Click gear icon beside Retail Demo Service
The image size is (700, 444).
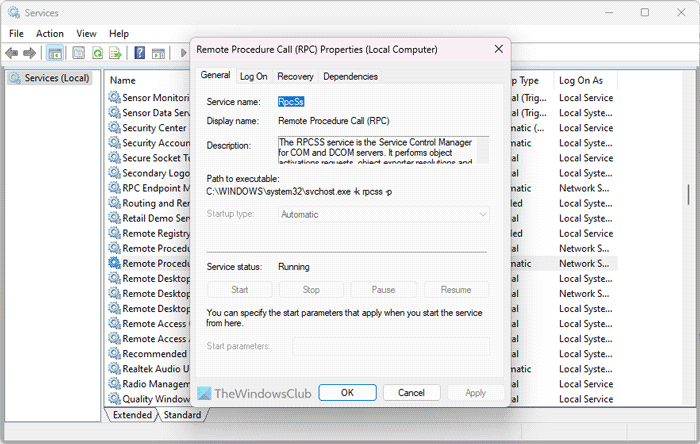pyautogui.click(x=115, y=218)
